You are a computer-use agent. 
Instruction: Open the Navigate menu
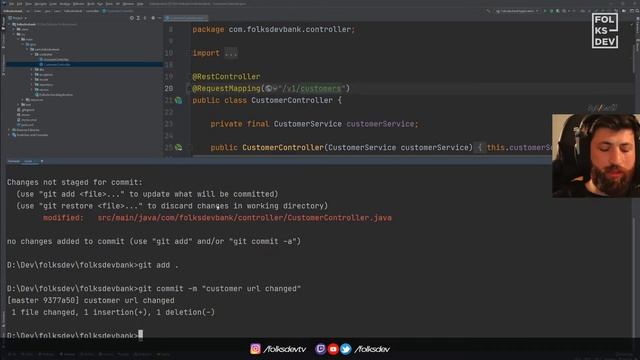pyautogui.click(x=40, y=4)
